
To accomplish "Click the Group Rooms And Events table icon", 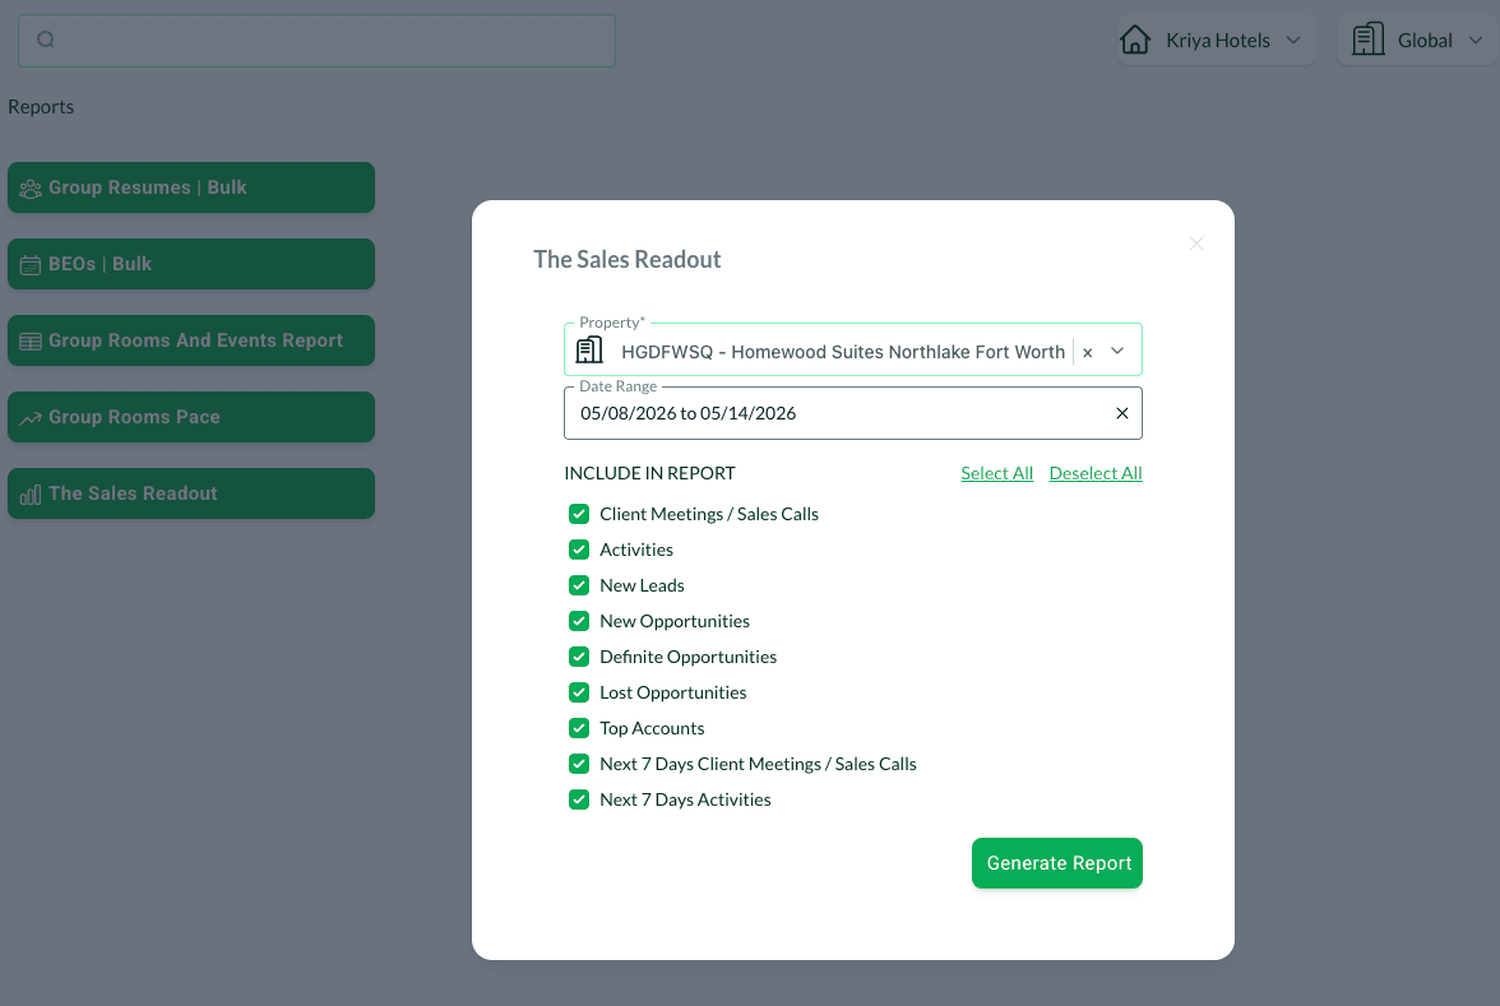I will coord(31,342).
